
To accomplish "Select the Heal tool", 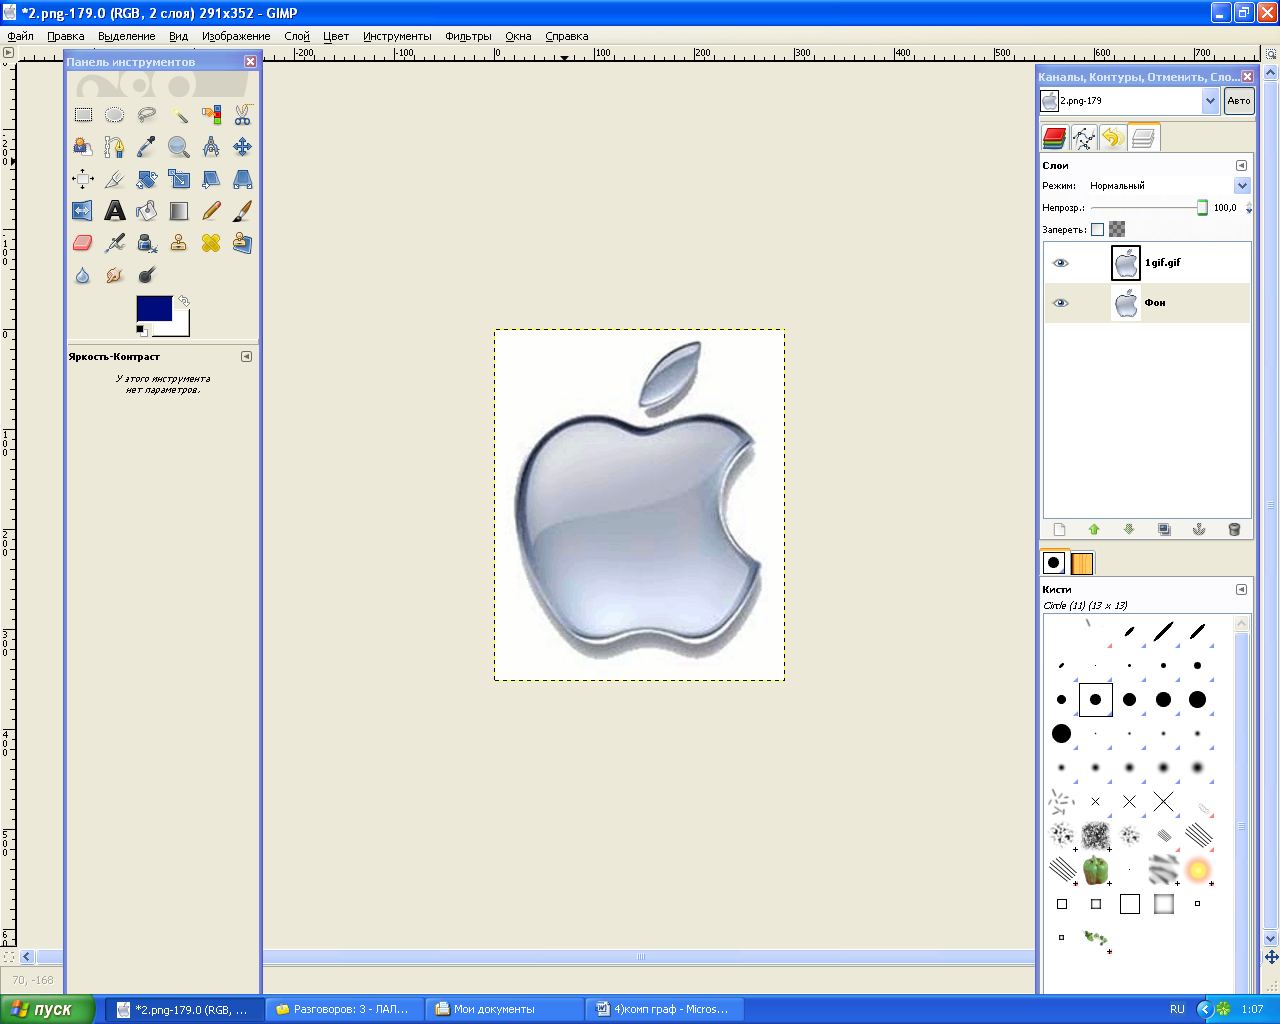I will point(211,243).
